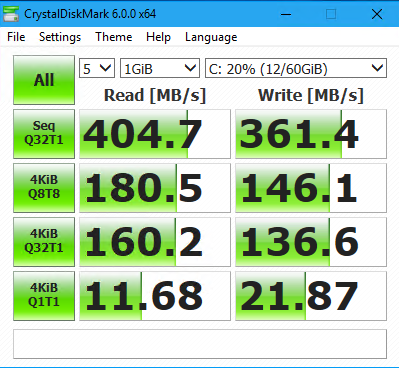The width and height of the screenshot is (399, 369).
Task: Open the test count dropdown showing 5
Action: point(97,68)
